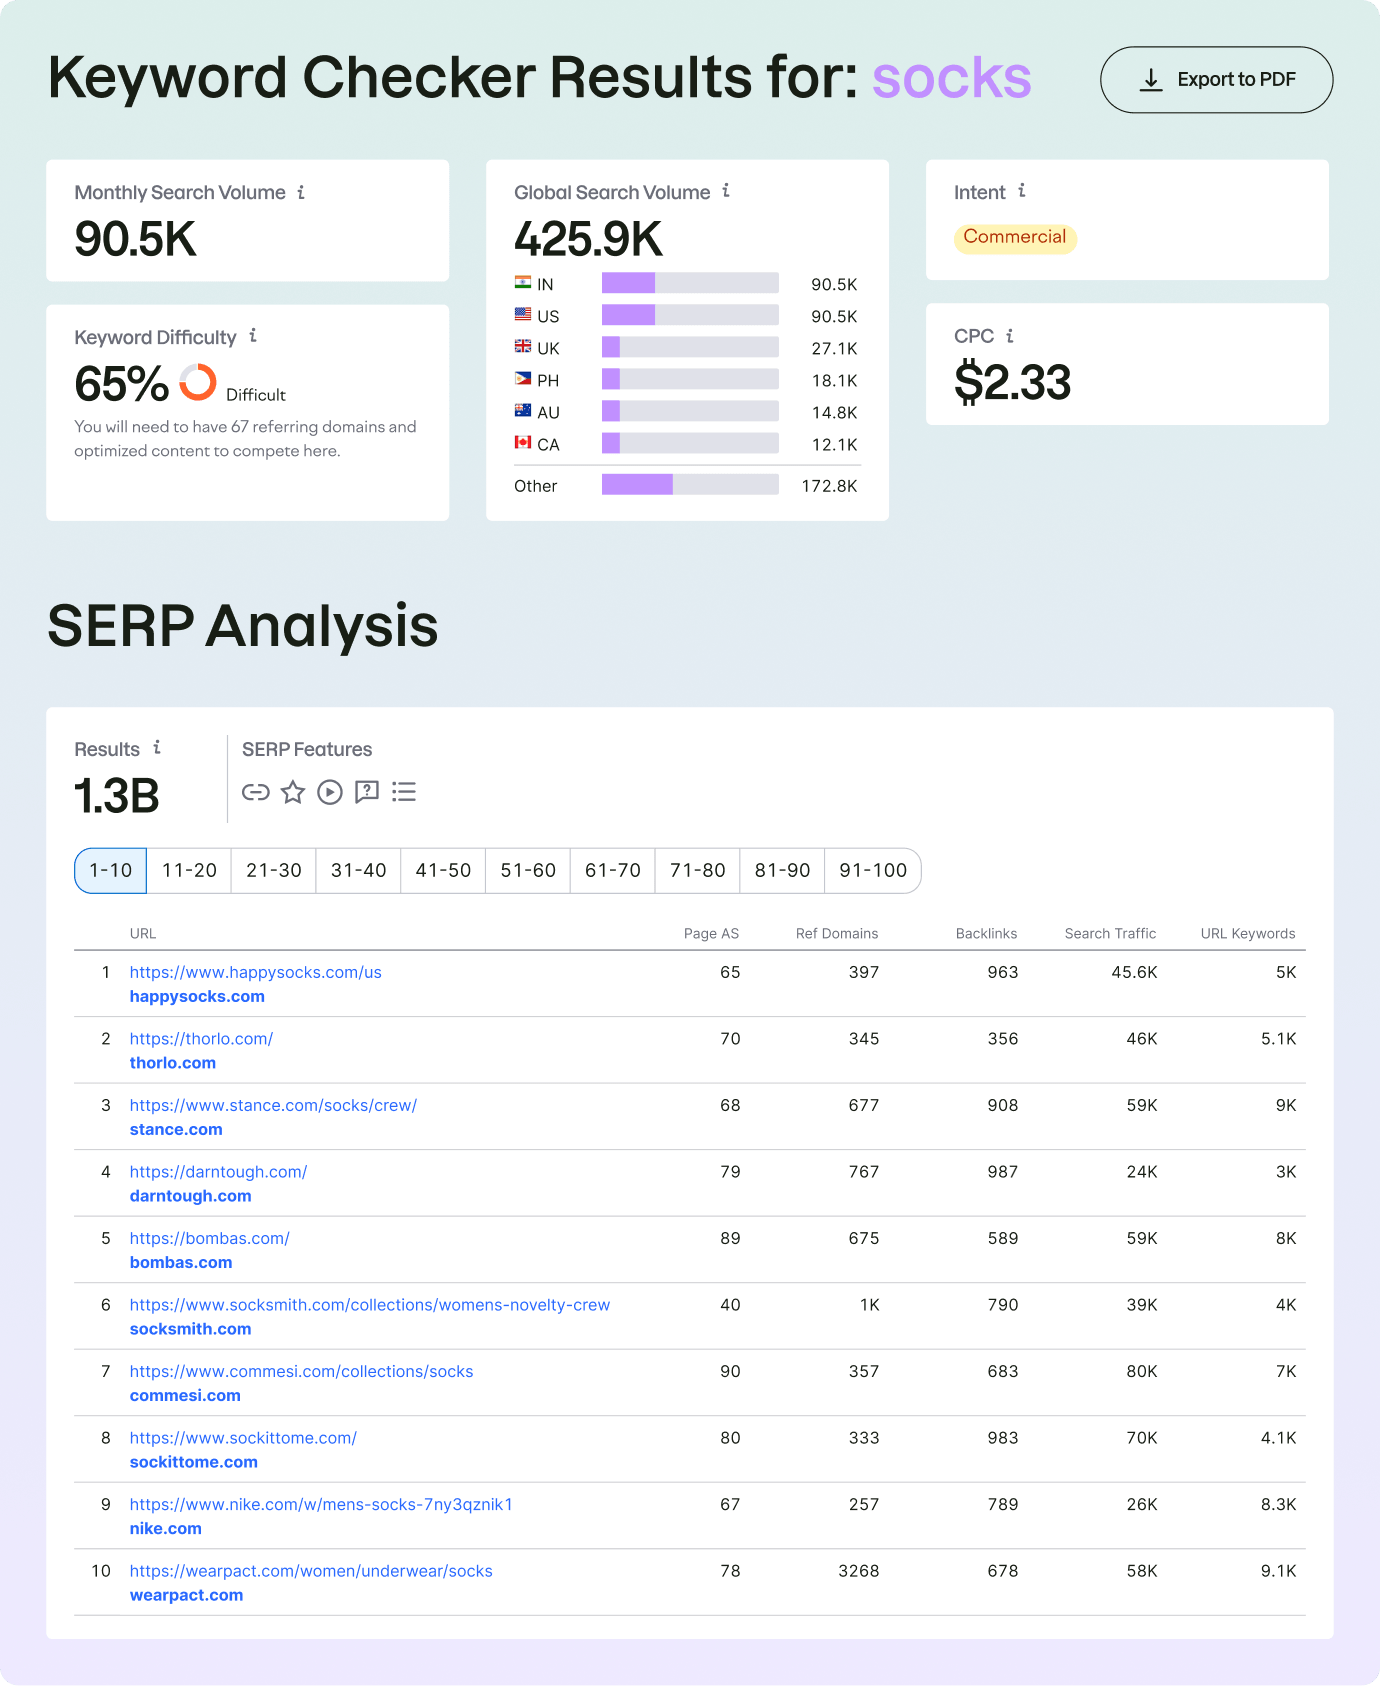The image size is (1380, 1686).
Task: Click the bold stance.com domain
Action: (176, 1130)
